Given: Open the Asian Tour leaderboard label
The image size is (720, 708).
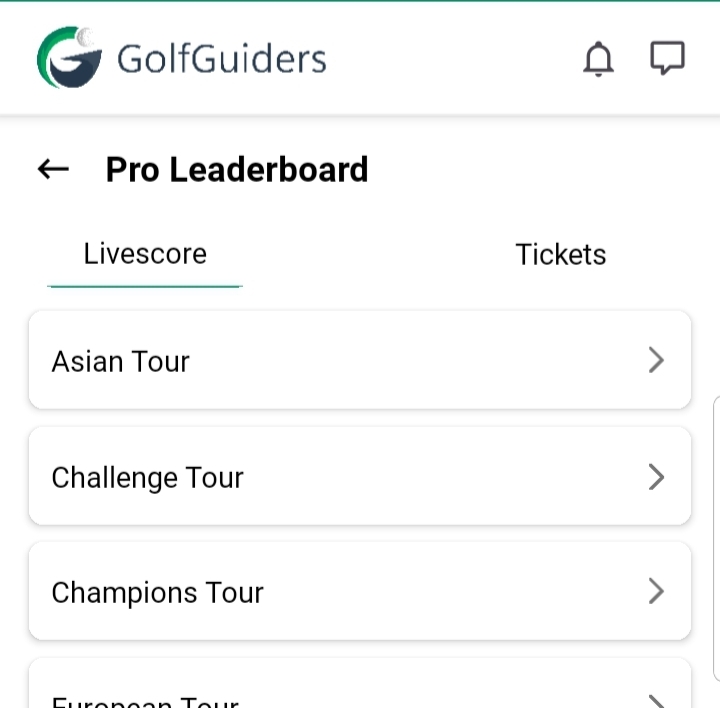Looking at the screenshot, I should tap(121, 361).
